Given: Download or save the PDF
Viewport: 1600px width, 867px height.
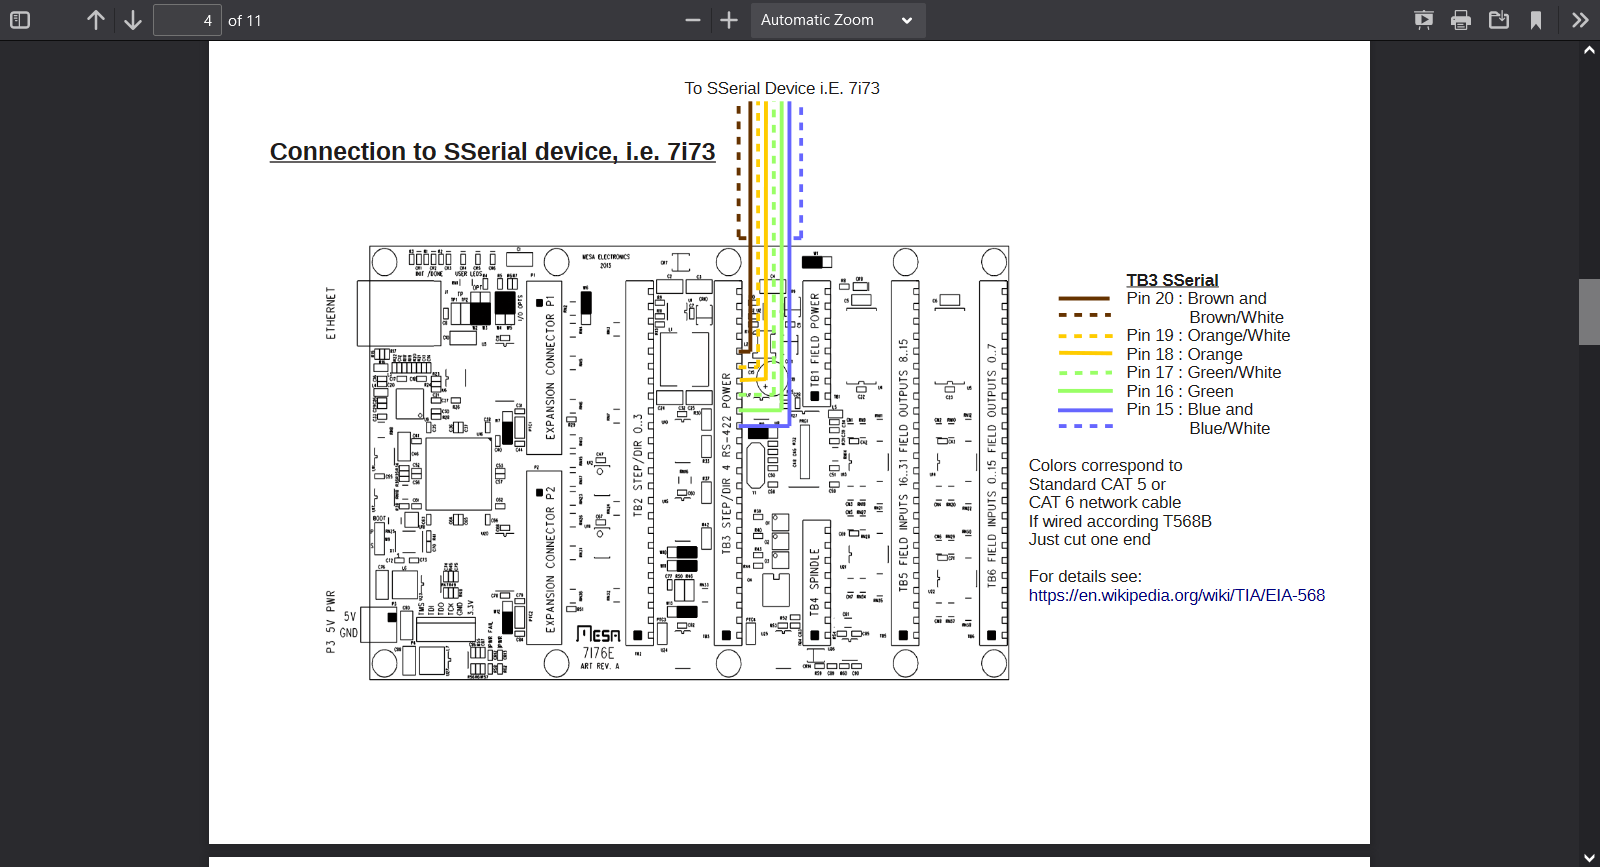Looking at the screenshot, I should pos(1499,20).
